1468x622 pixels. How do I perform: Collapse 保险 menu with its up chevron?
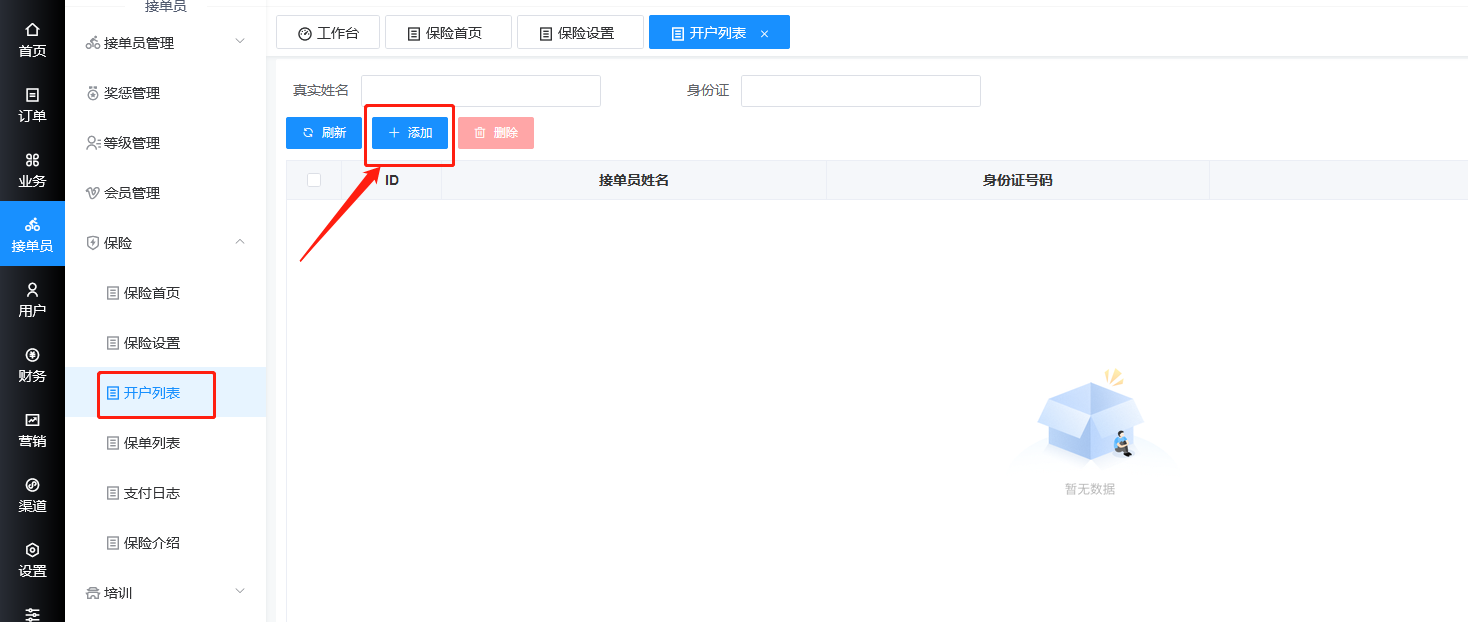click(240, 242)
